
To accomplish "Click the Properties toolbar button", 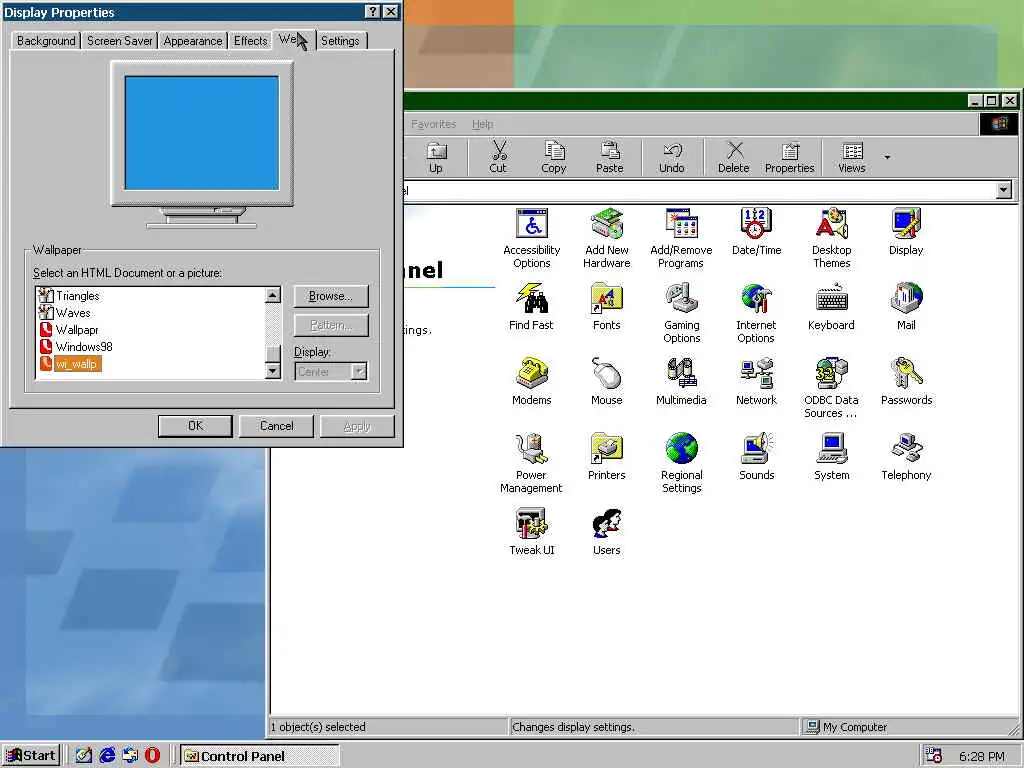I will 790,158.
